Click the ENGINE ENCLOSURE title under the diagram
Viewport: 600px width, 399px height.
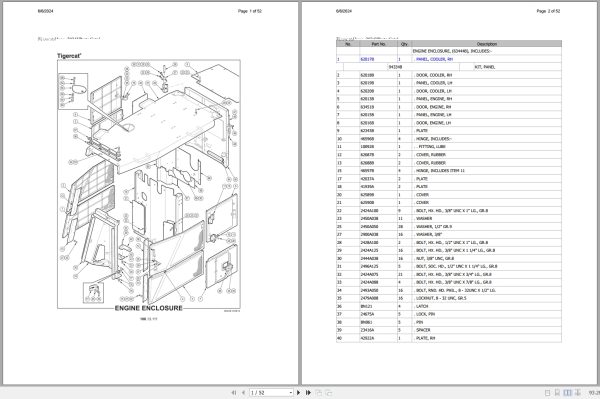coord(149,308)
